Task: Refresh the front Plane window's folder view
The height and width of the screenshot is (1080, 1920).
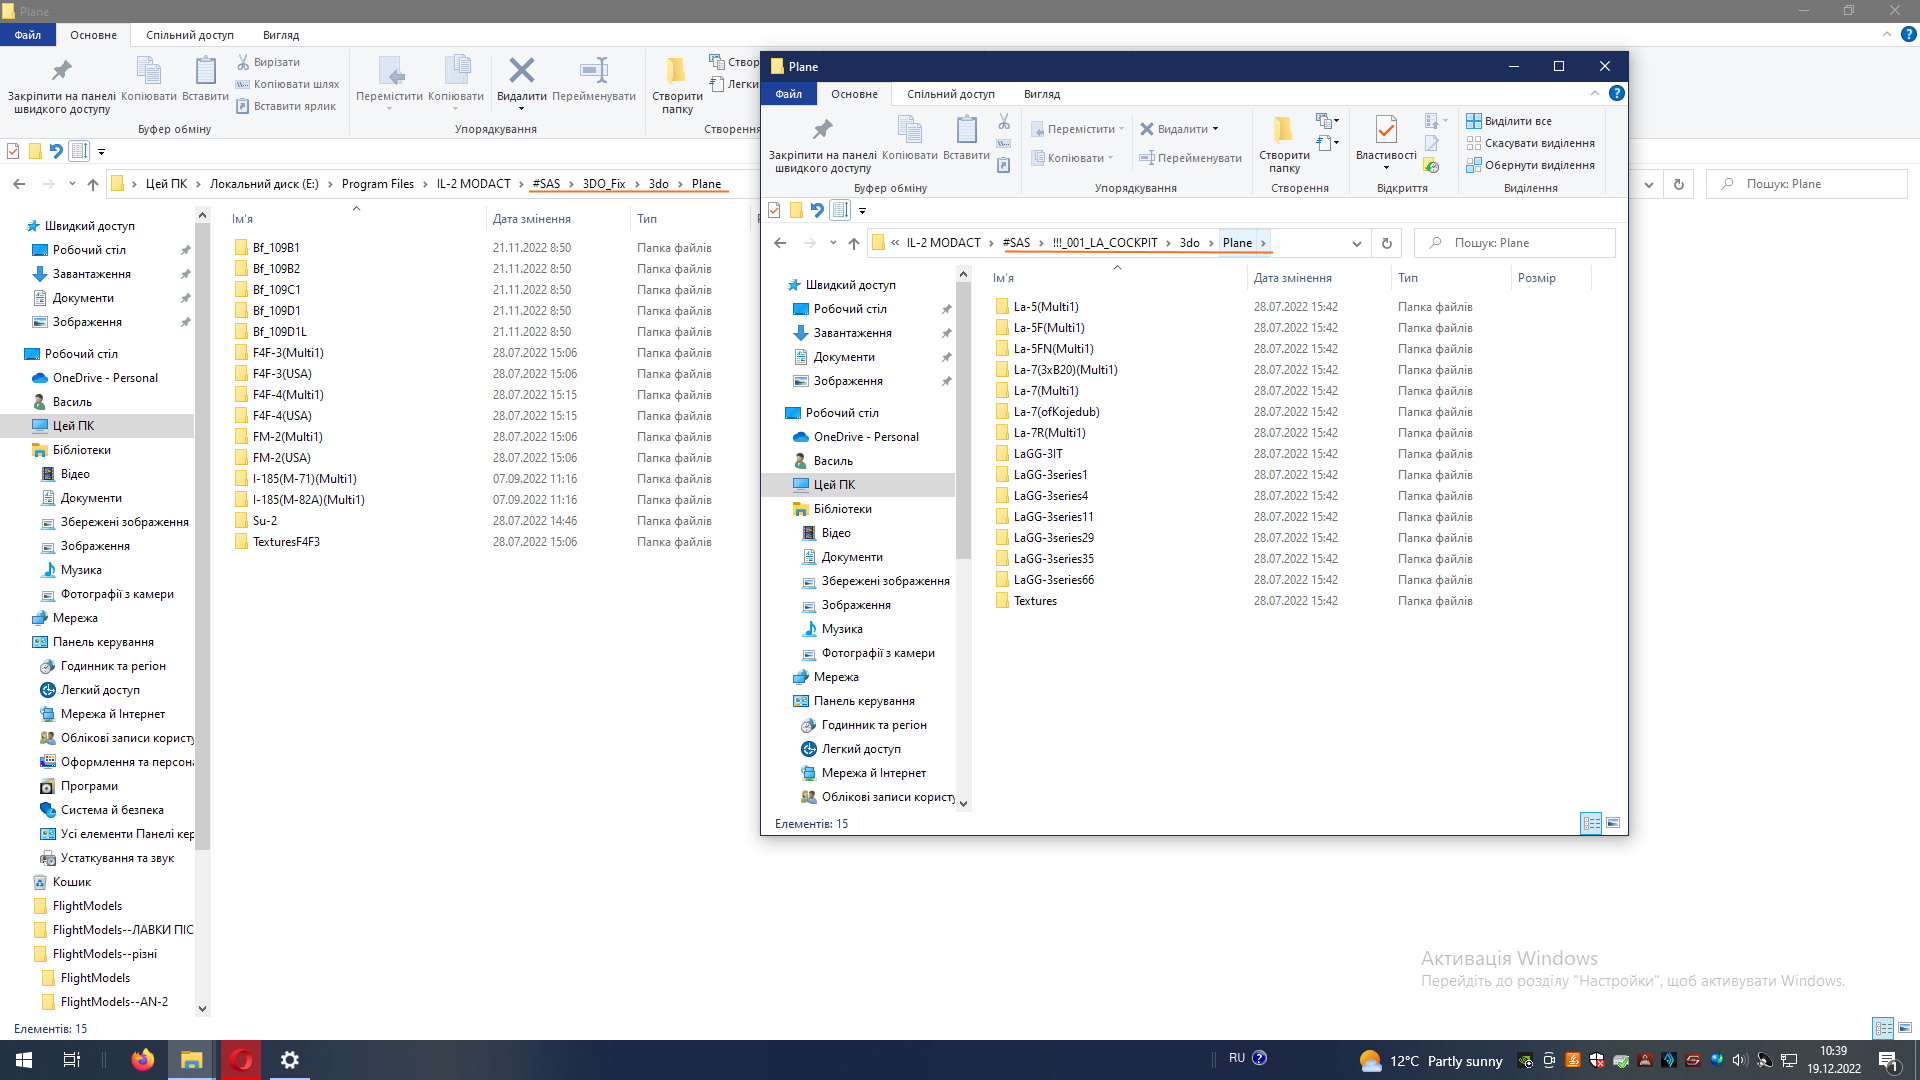Action: (x=1386, y=243)
